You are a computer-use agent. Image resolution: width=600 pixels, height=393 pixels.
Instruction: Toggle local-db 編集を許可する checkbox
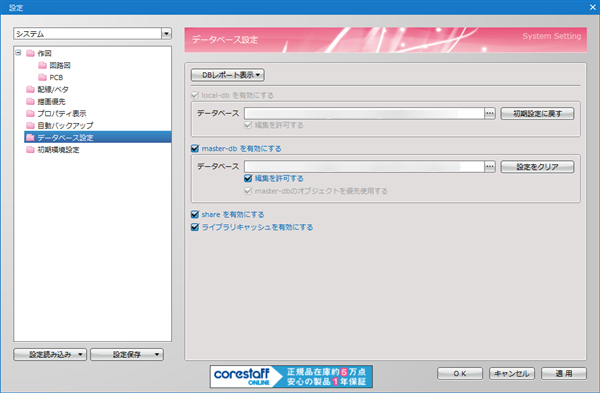(248, 125)
